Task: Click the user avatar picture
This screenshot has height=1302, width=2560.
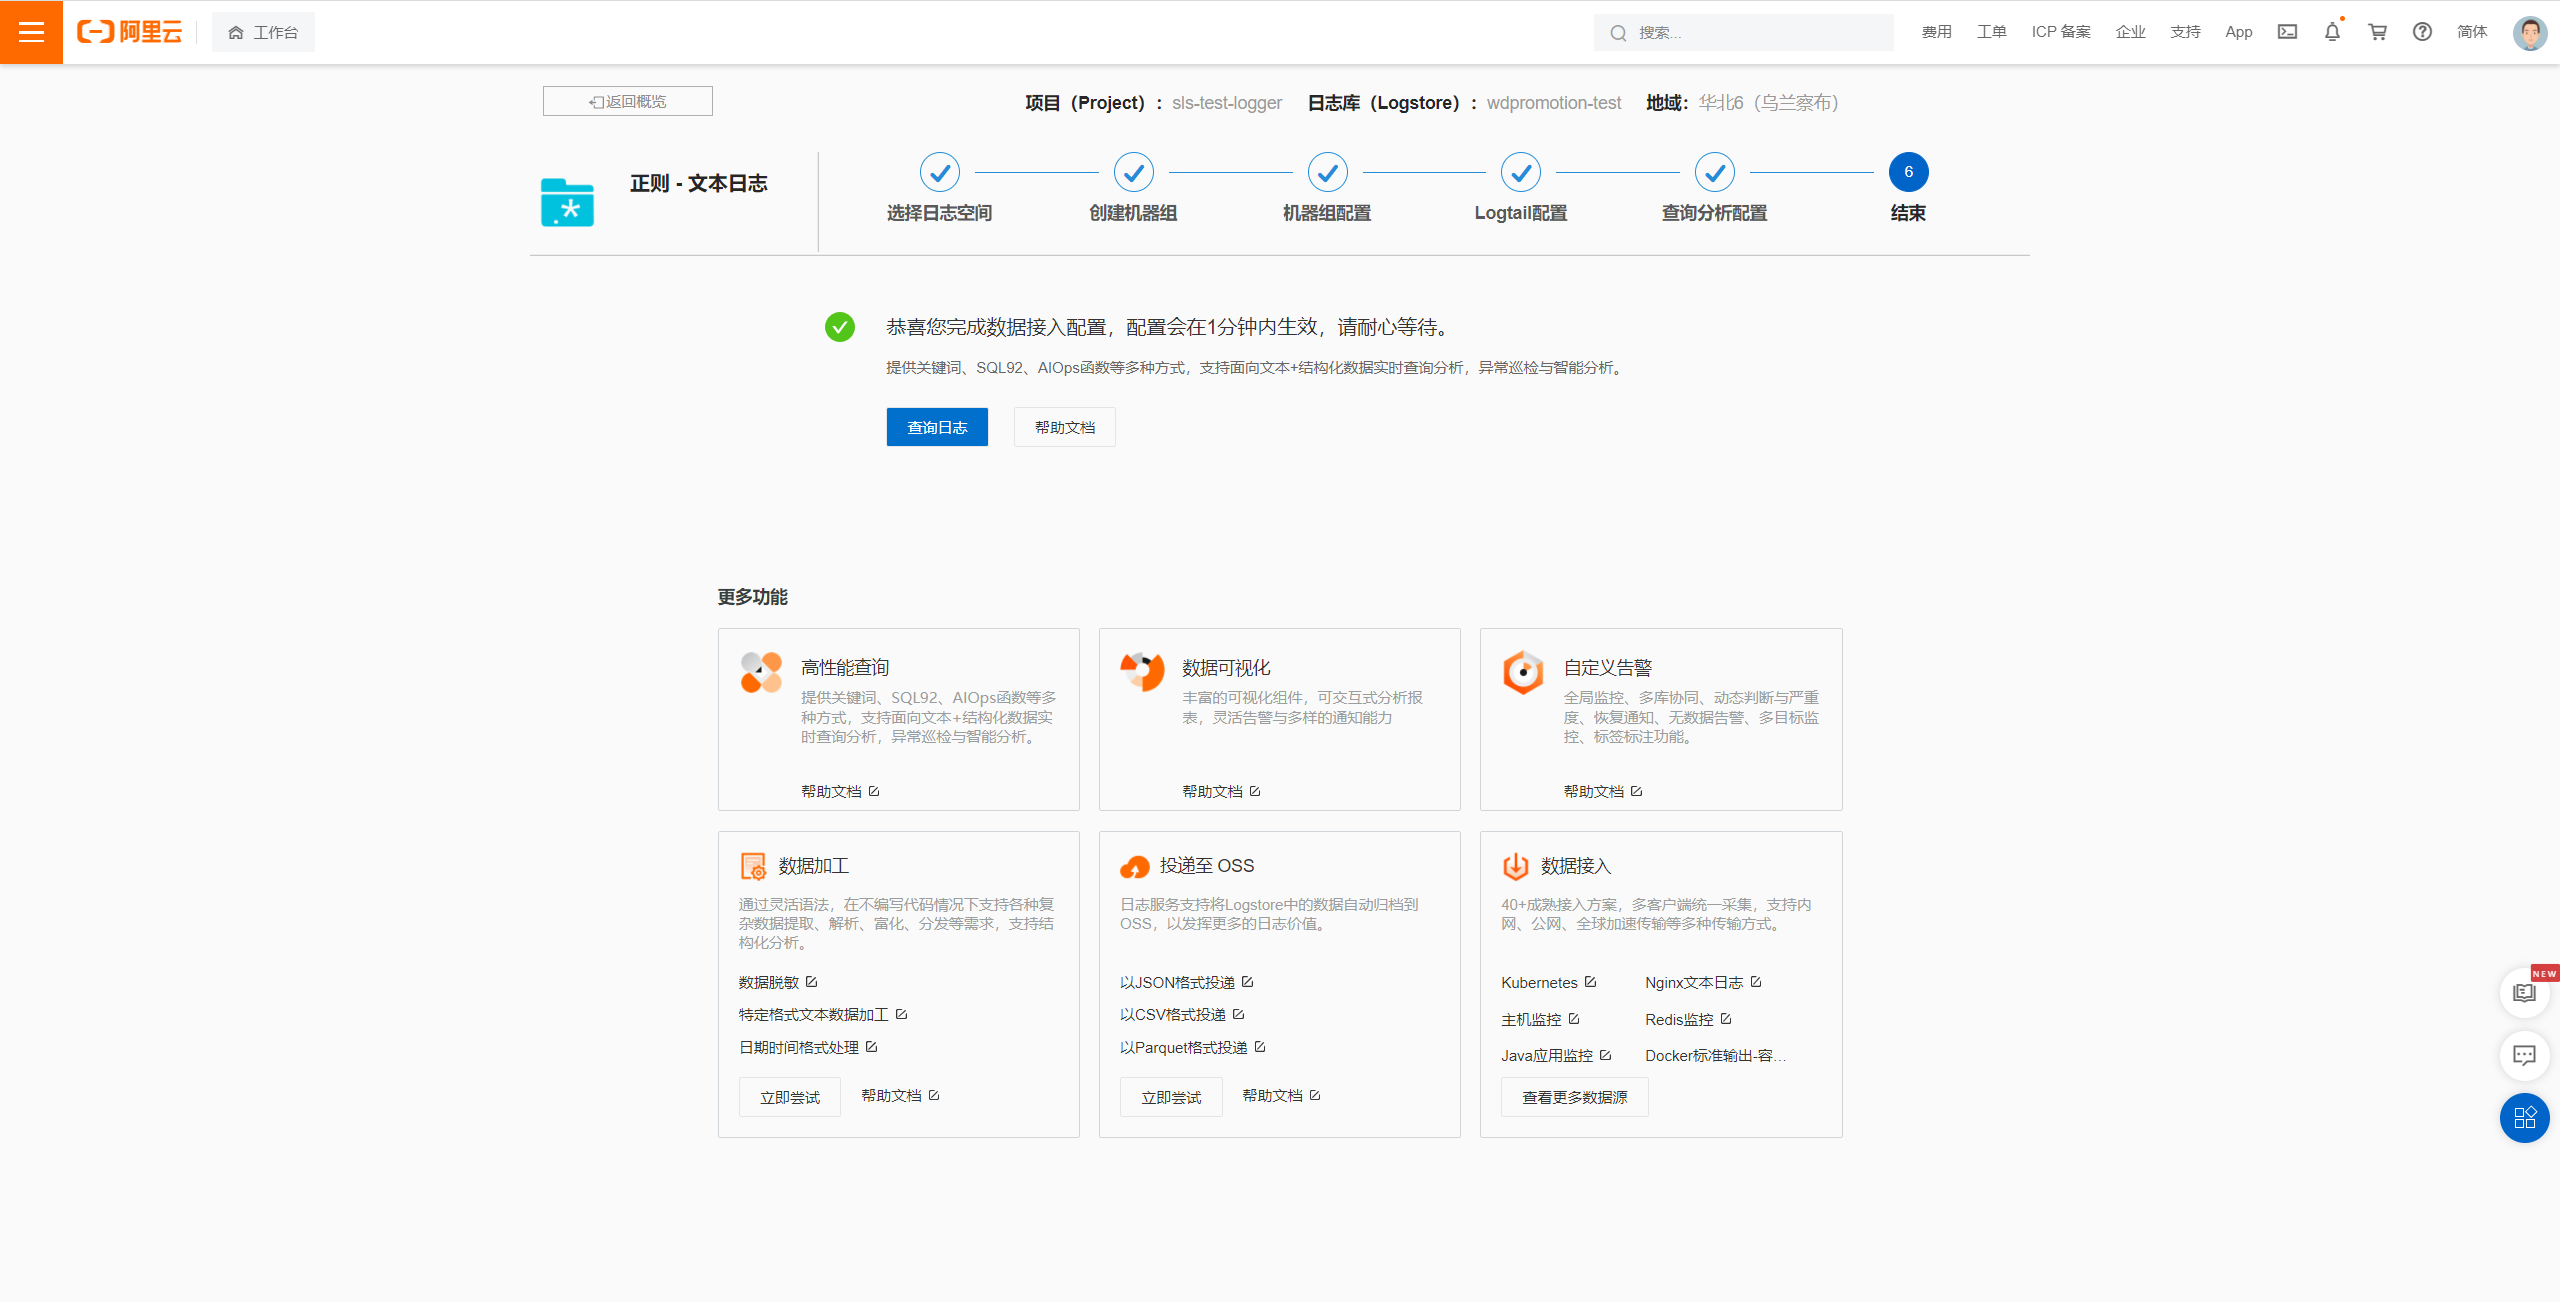Action: (x=2529, y=32)
